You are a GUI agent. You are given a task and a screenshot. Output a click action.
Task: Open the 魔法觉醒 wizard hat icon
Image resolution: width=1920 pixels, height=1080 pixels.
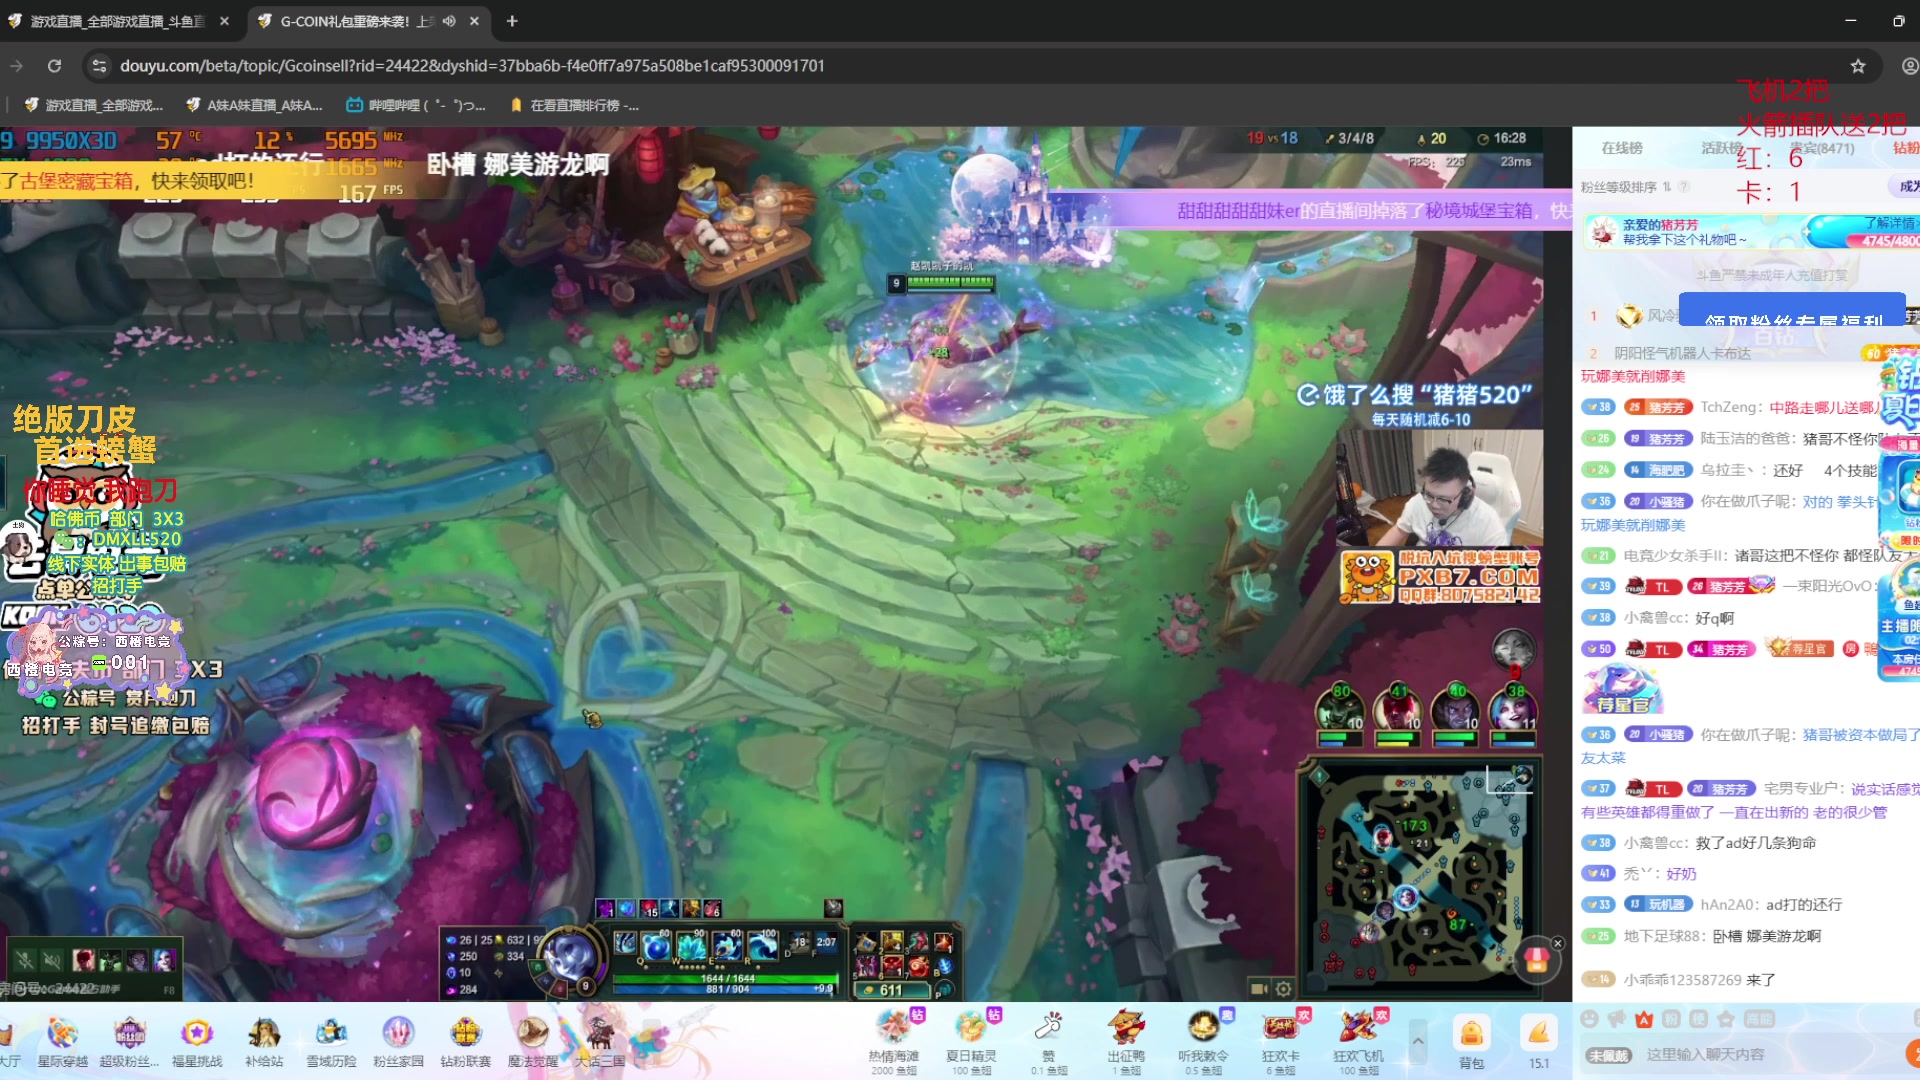click(x=532, y=1040)
